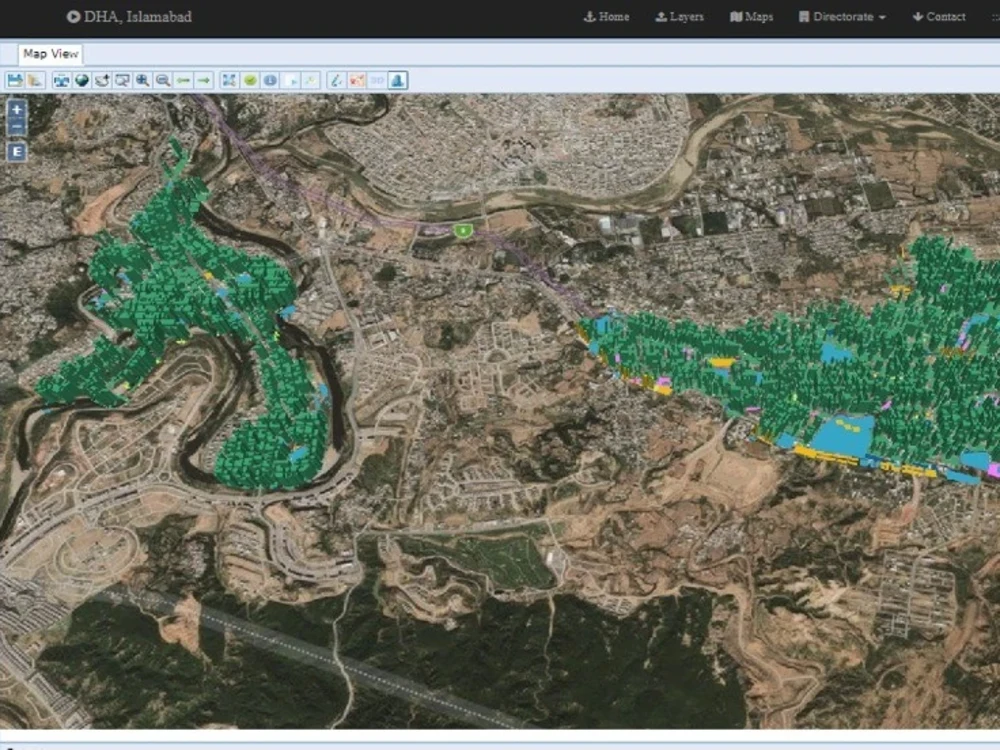The image size is (1000, 750).
Task: Click the Save icon on the toolbar
Action: pos(14,80)
